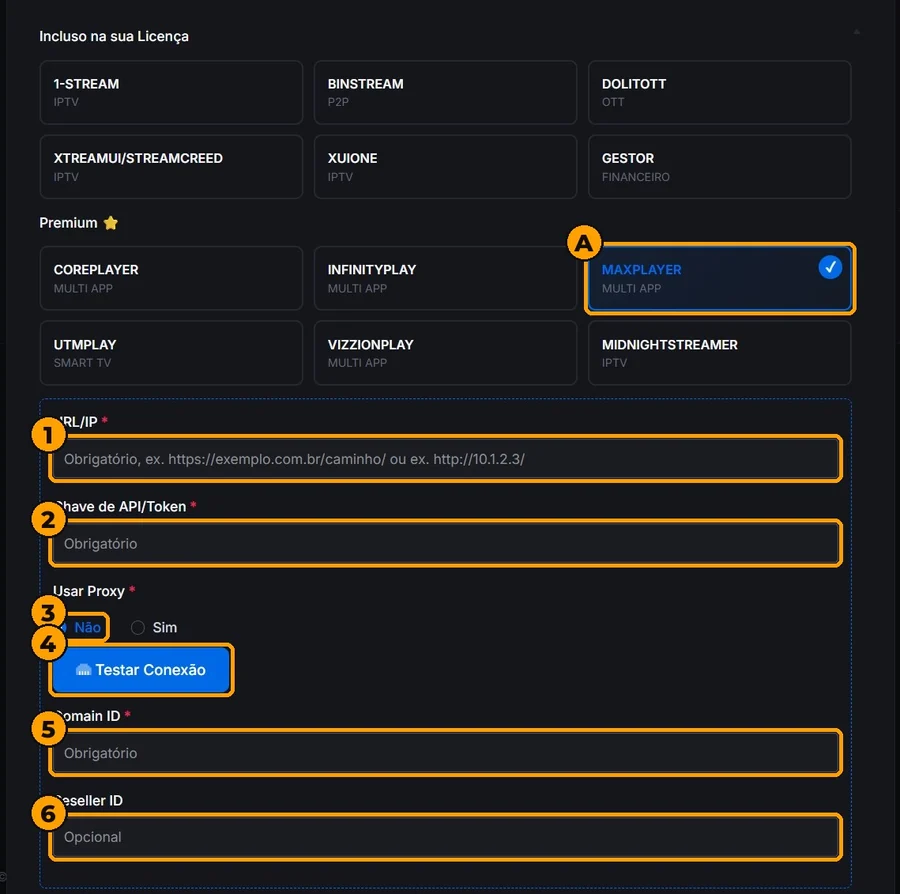Select the COREPLAYER multi app card

click(171, 278)
